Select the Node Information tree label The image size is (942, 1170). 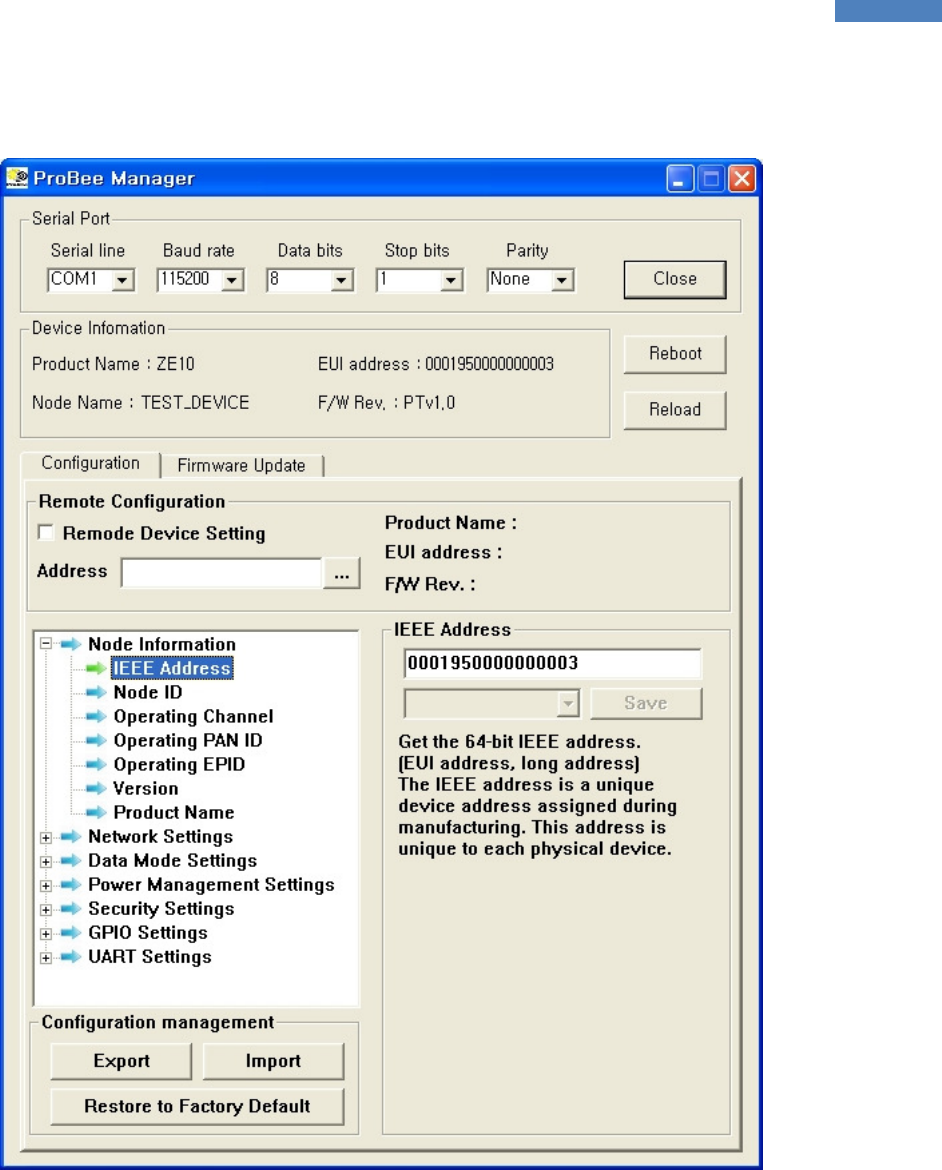(x=162, y=644)
